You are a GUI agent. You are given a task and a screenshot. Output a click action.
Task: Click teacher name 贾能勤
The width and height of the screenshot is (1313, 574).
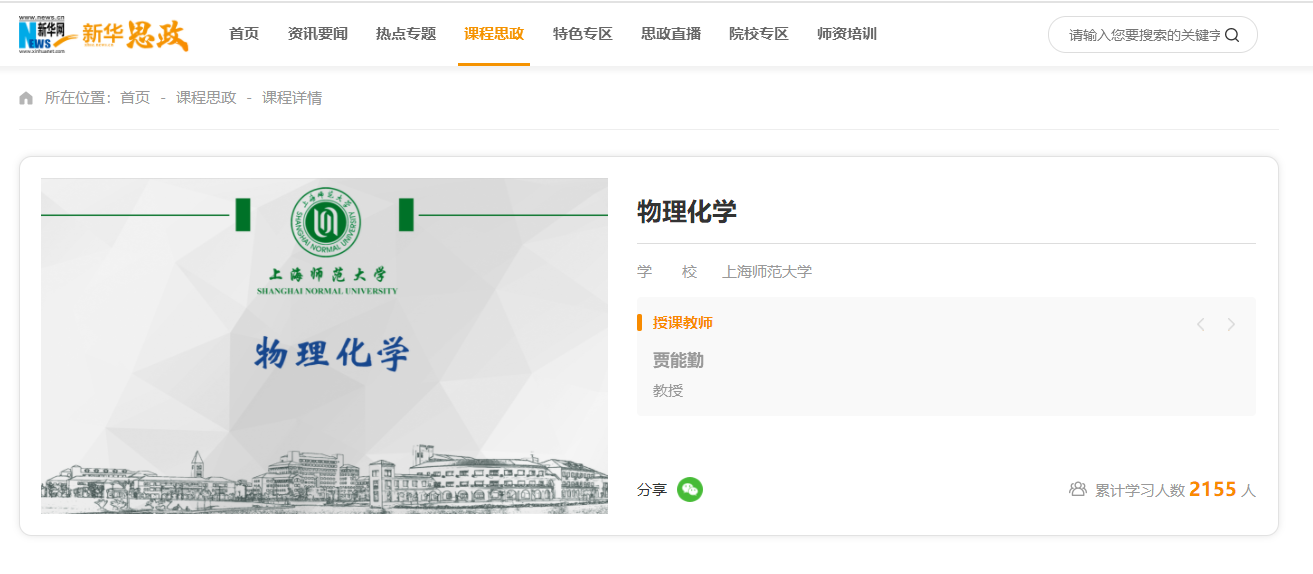pyautogui.click(x=679, y=361)
